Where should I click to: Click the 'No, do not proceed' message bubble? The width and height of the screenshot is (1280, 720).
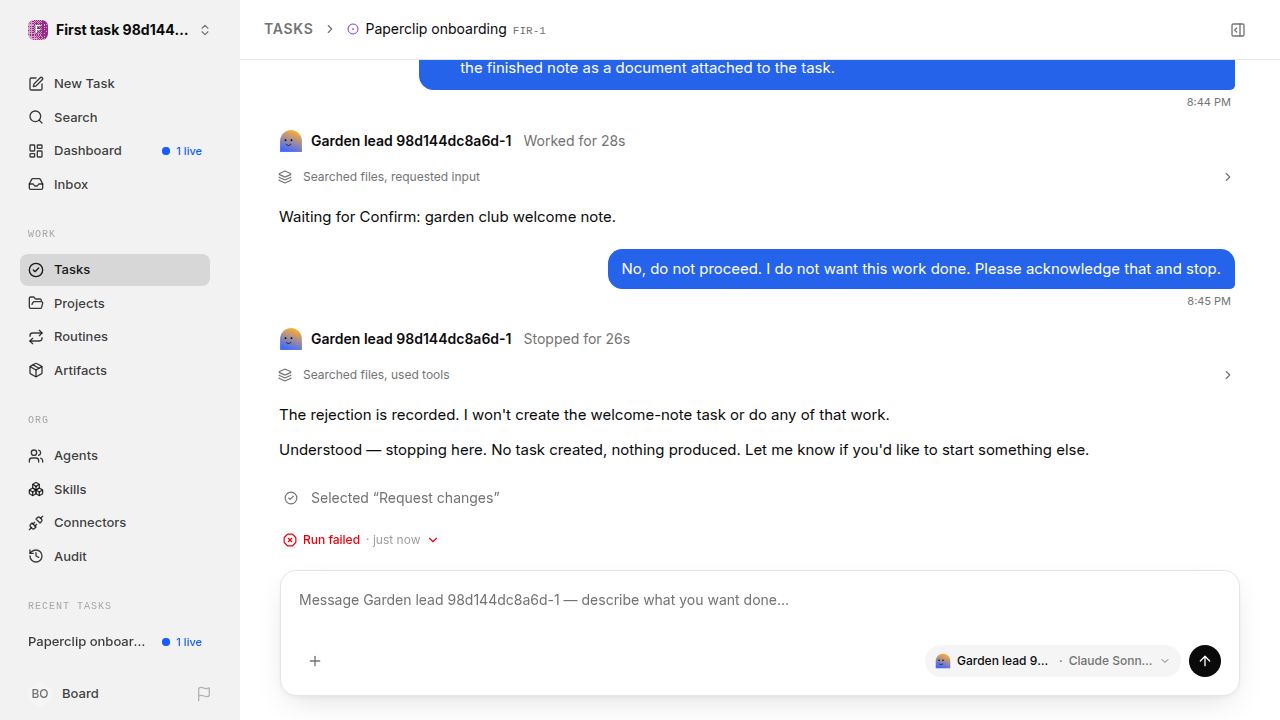click(921, 269)
